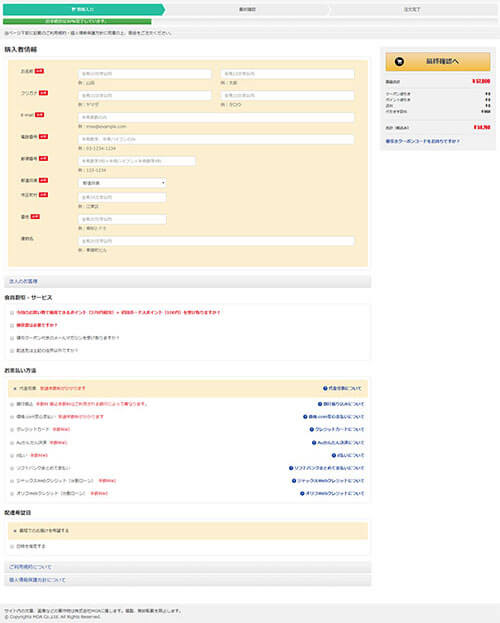Click help icon beside 代金引換について
The image size is (500, 623).
(x=325, y=388)
